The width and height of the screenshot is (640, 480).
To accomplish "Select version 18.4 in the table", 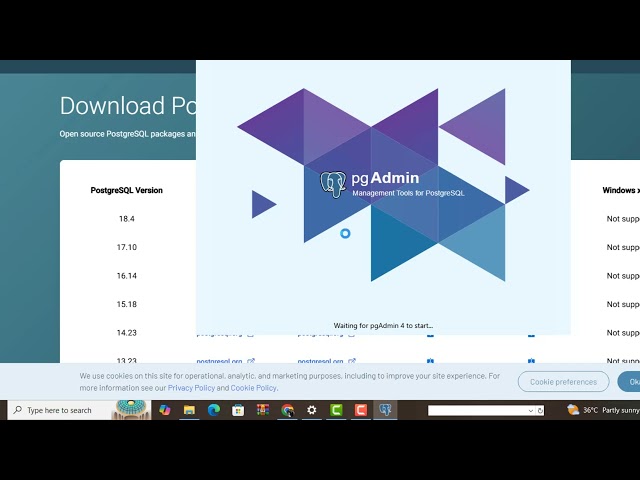I will pos(127,219).
